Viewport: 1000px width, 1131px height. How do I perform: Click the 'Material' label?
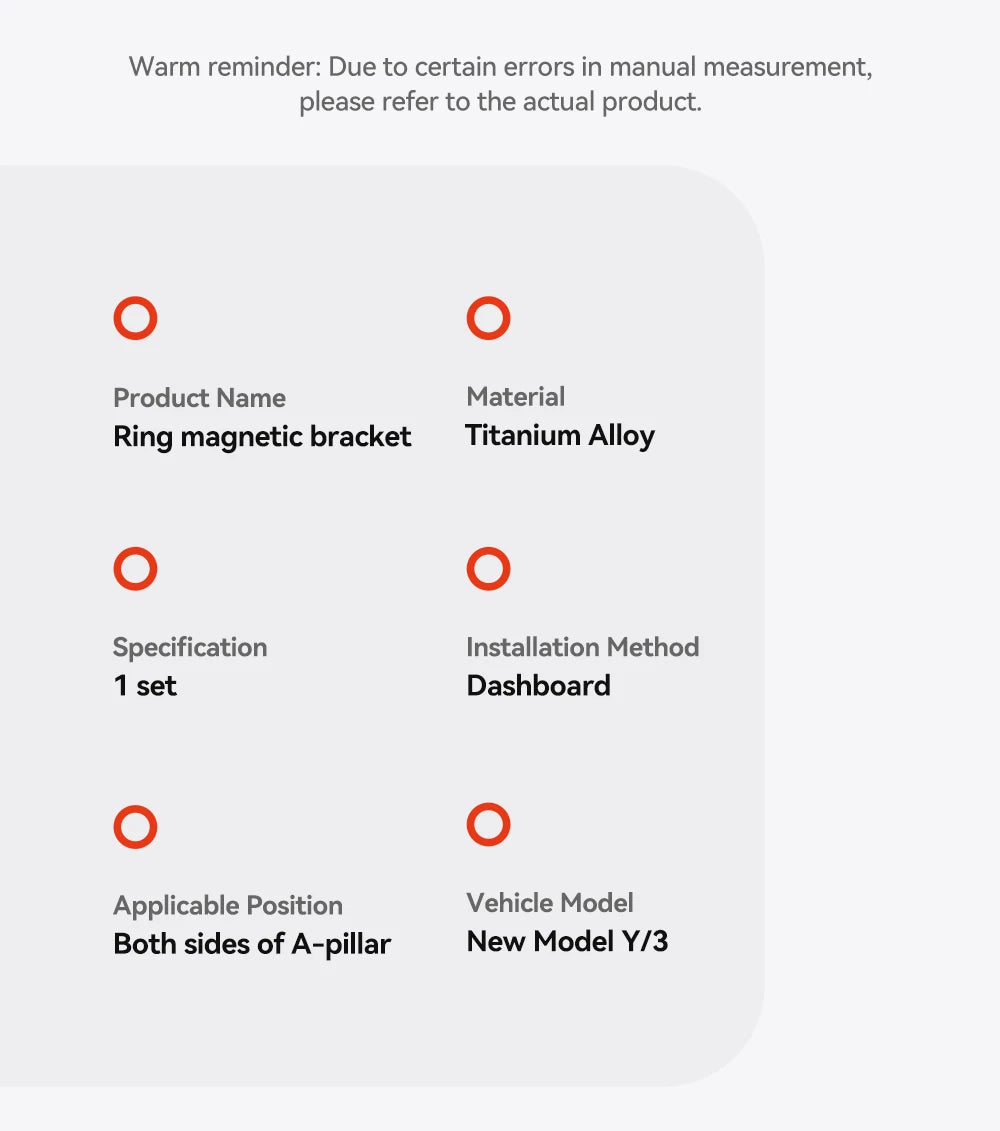515,397
